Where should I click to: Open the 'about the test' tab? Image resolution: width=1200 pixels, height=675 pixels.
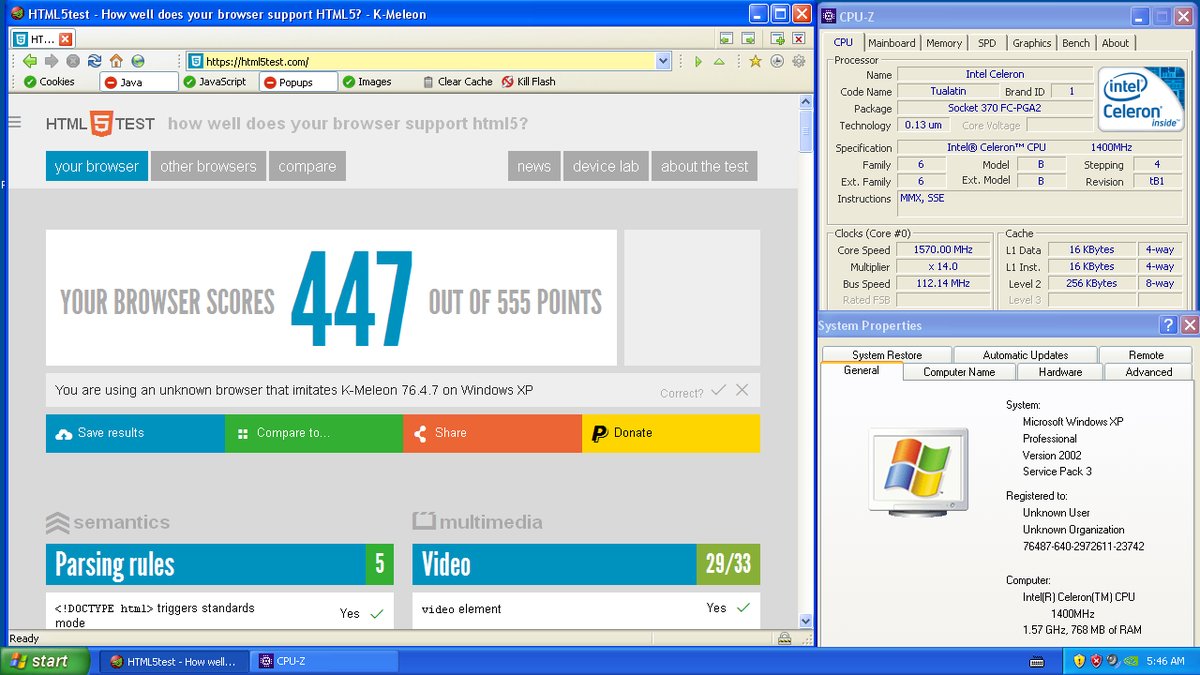705,166
